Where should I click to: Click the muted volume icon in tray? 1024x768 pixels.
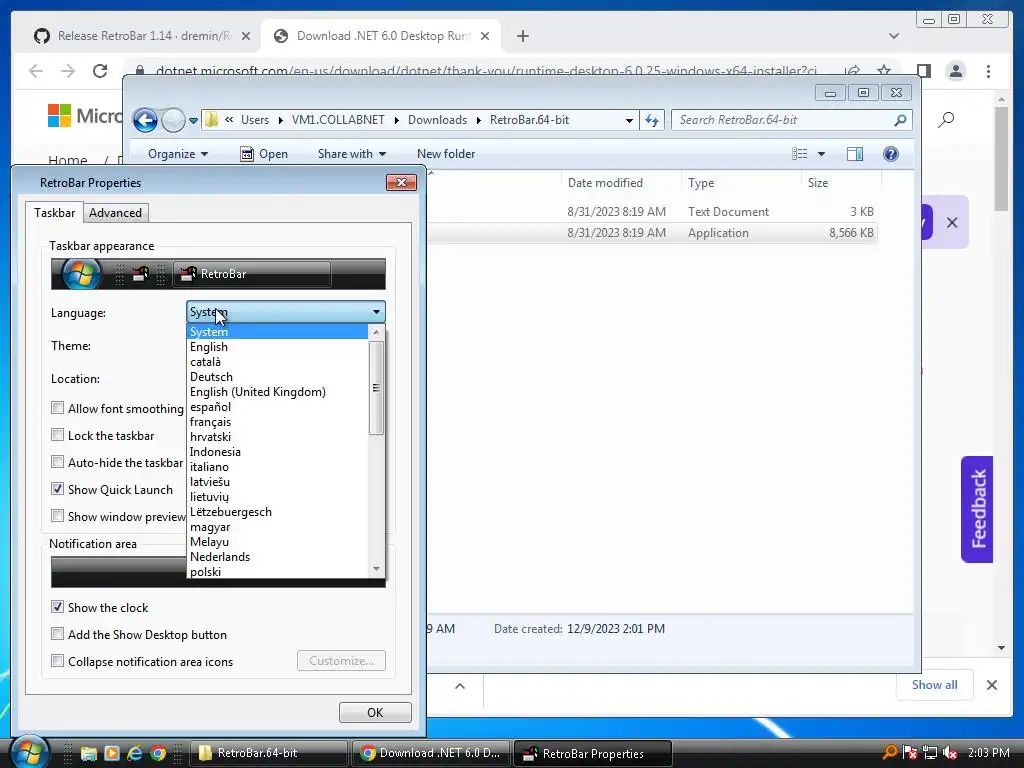coord(950,752)
